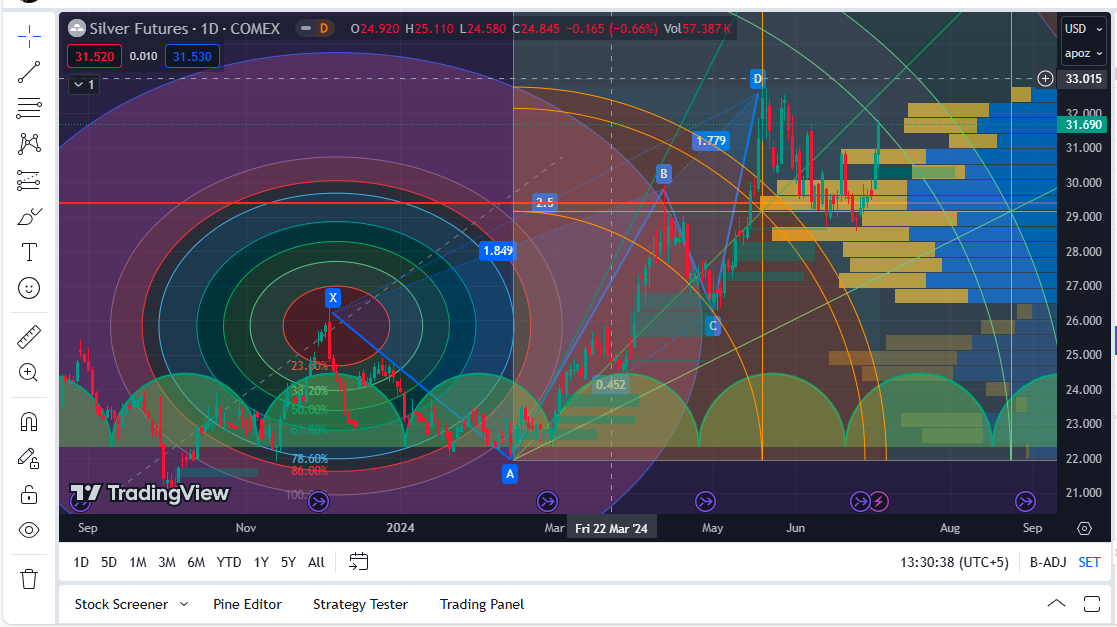Set chart range to 5Y
Viewport: 1117px width, 627px height.
(x=288, y=562)
